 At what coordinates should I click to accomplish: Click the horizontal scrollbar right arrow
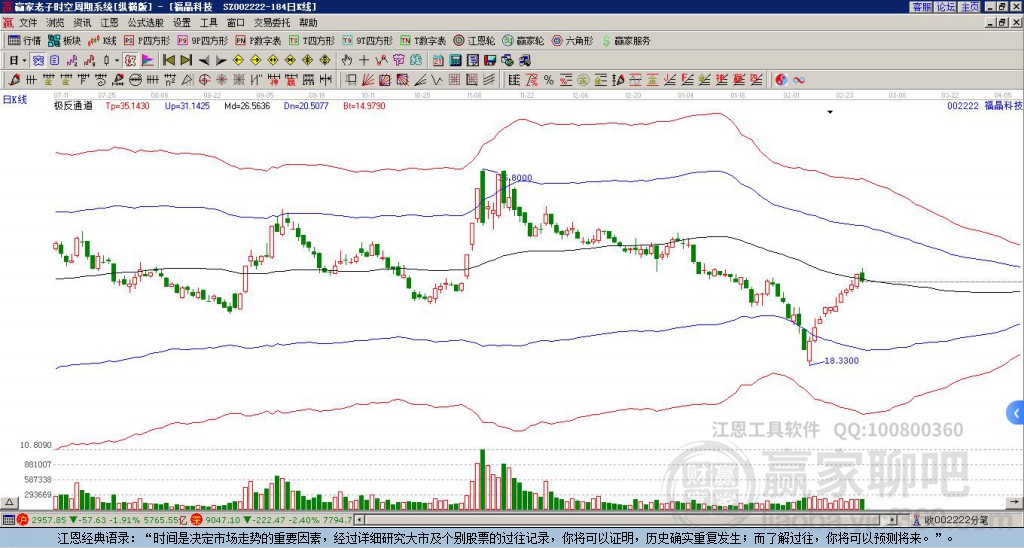(x=893, y=520)
